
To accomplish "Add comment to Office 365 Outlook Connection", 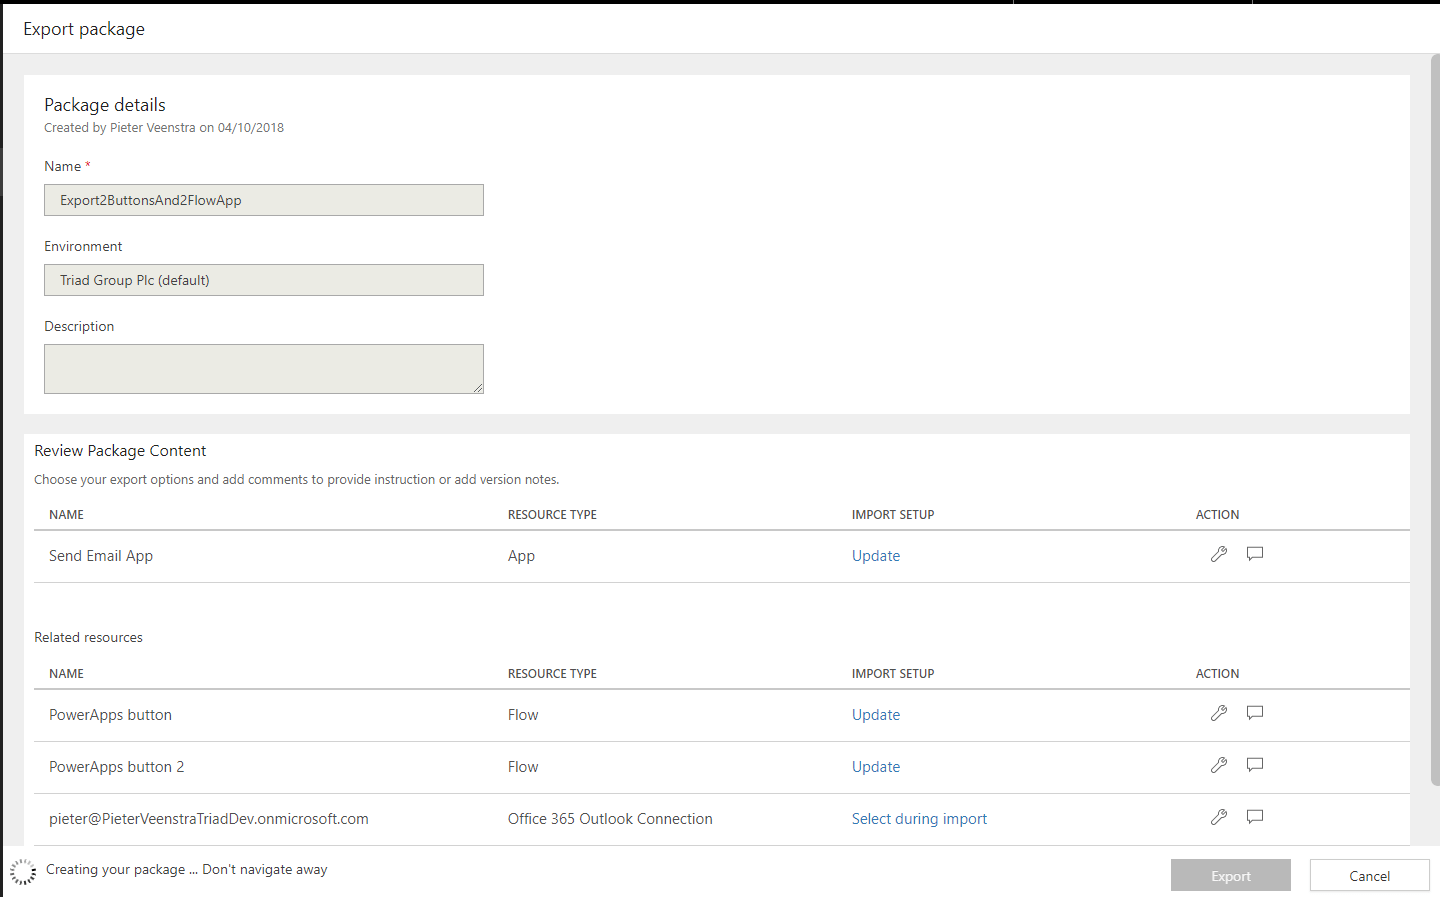I will (1255, 817).
